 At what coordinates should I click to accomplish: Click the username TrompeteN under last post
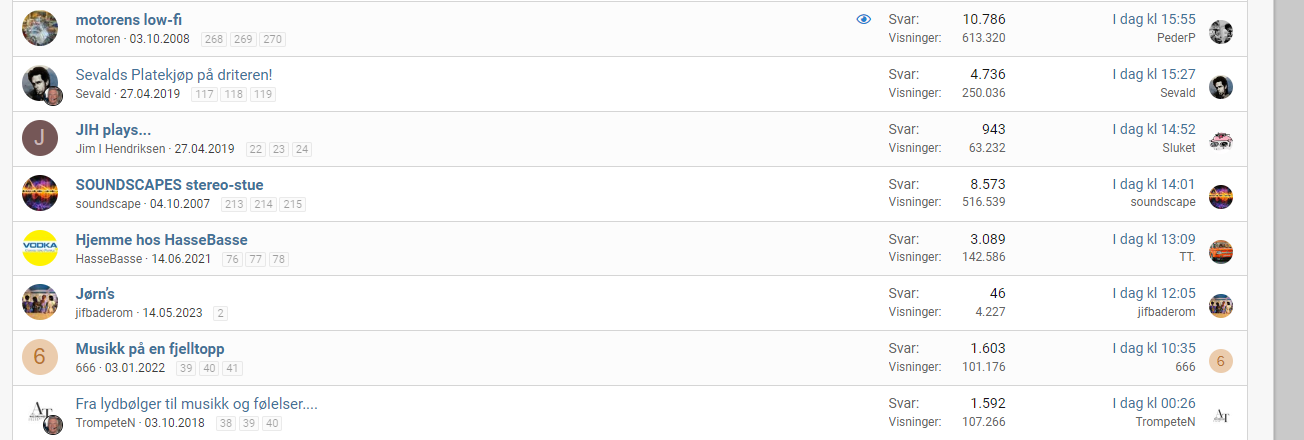(1165, 422)
